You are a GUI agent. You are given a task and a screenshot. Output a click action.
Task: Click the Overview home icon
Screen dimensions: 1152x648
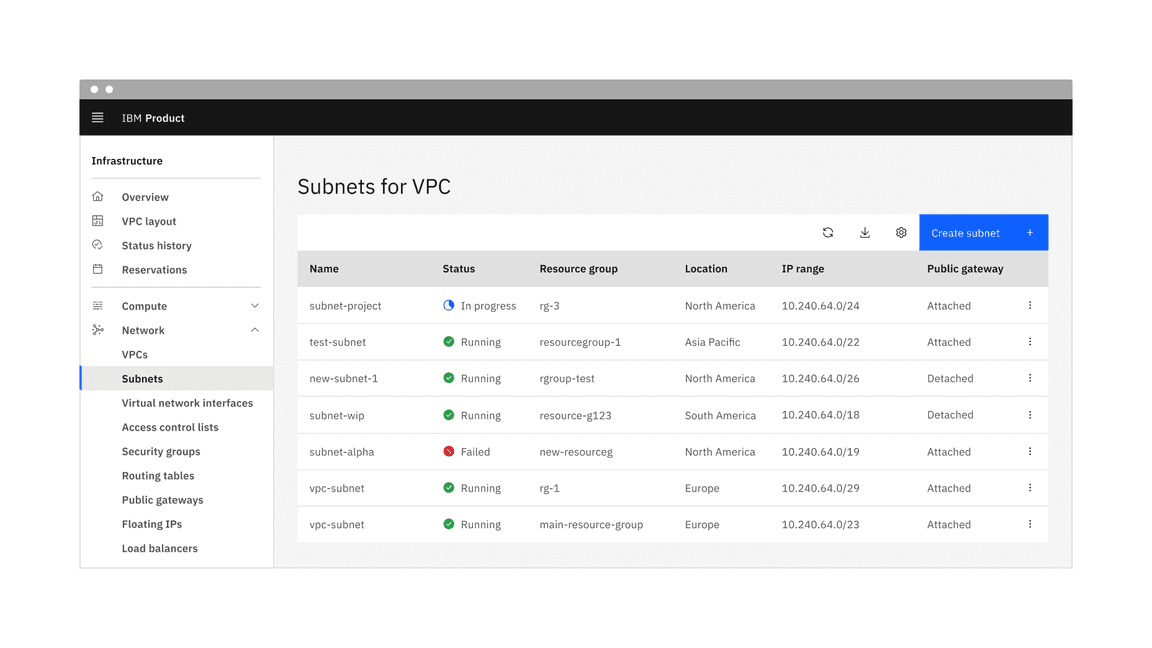coord(98,197)
